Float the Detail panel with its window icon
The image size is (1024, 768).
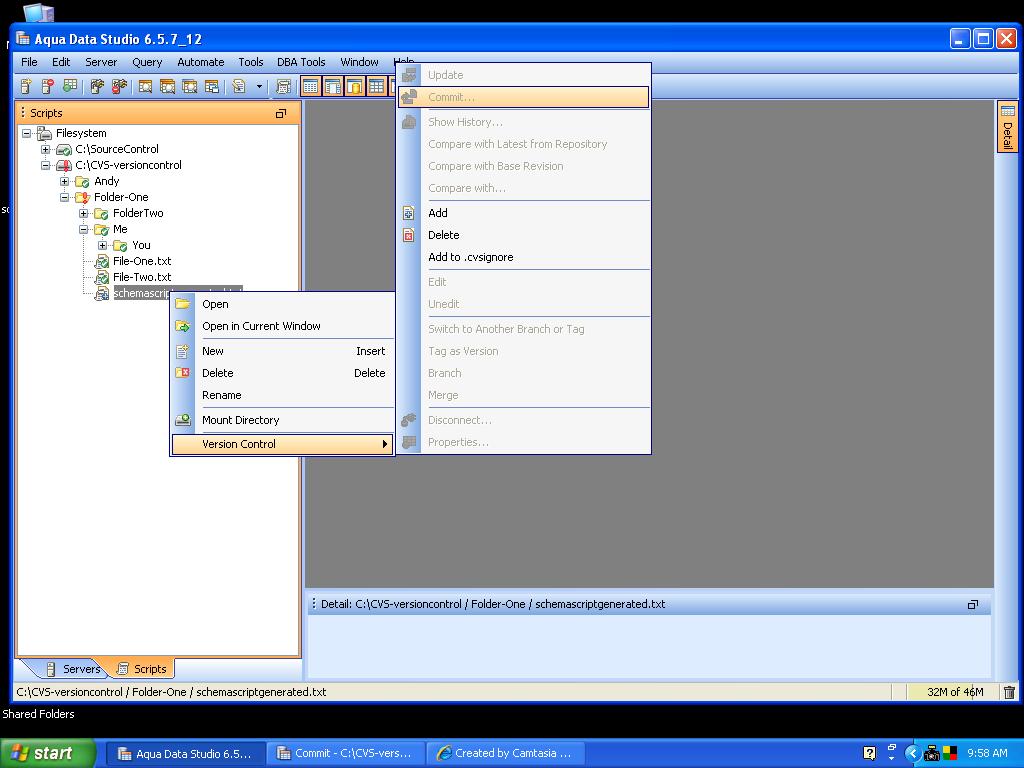(x=972, y=605)
